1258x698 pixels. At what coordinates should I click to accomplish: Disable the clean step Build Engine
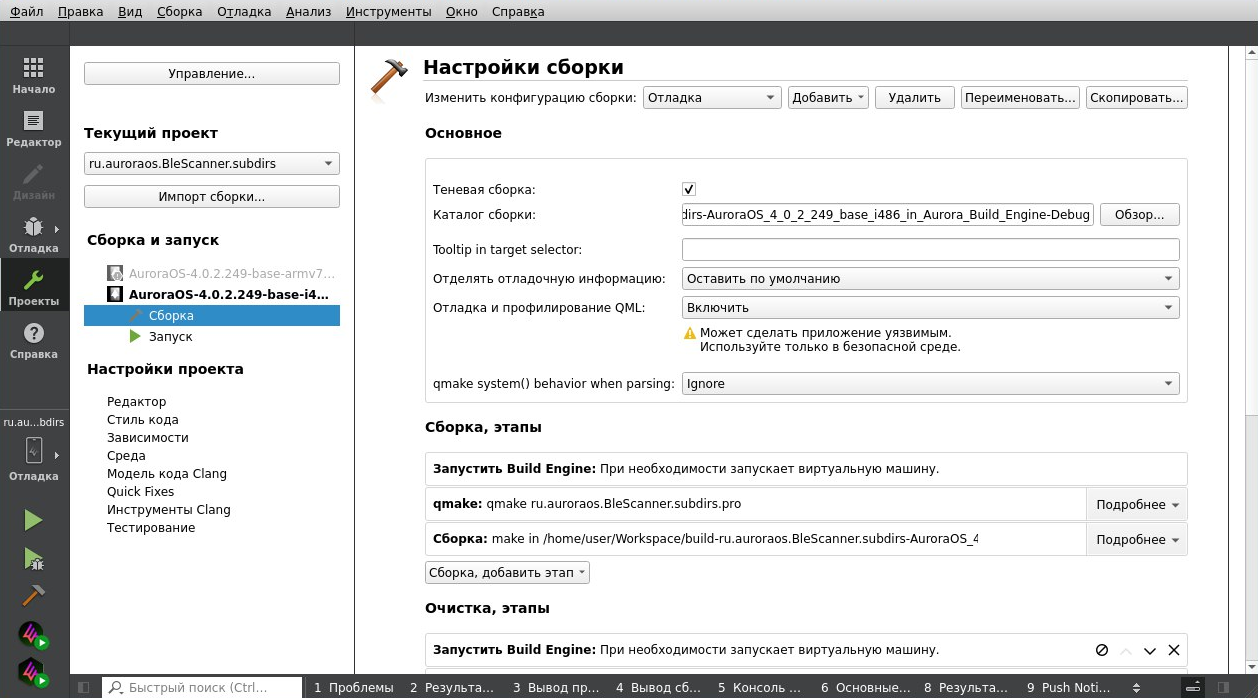coord(1101,650)
